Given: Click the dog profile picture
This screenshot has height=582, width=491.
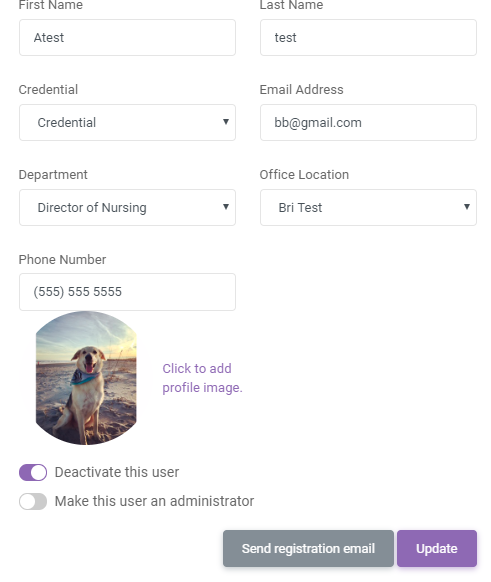Looking at the screenshot, I should point(86,378).
